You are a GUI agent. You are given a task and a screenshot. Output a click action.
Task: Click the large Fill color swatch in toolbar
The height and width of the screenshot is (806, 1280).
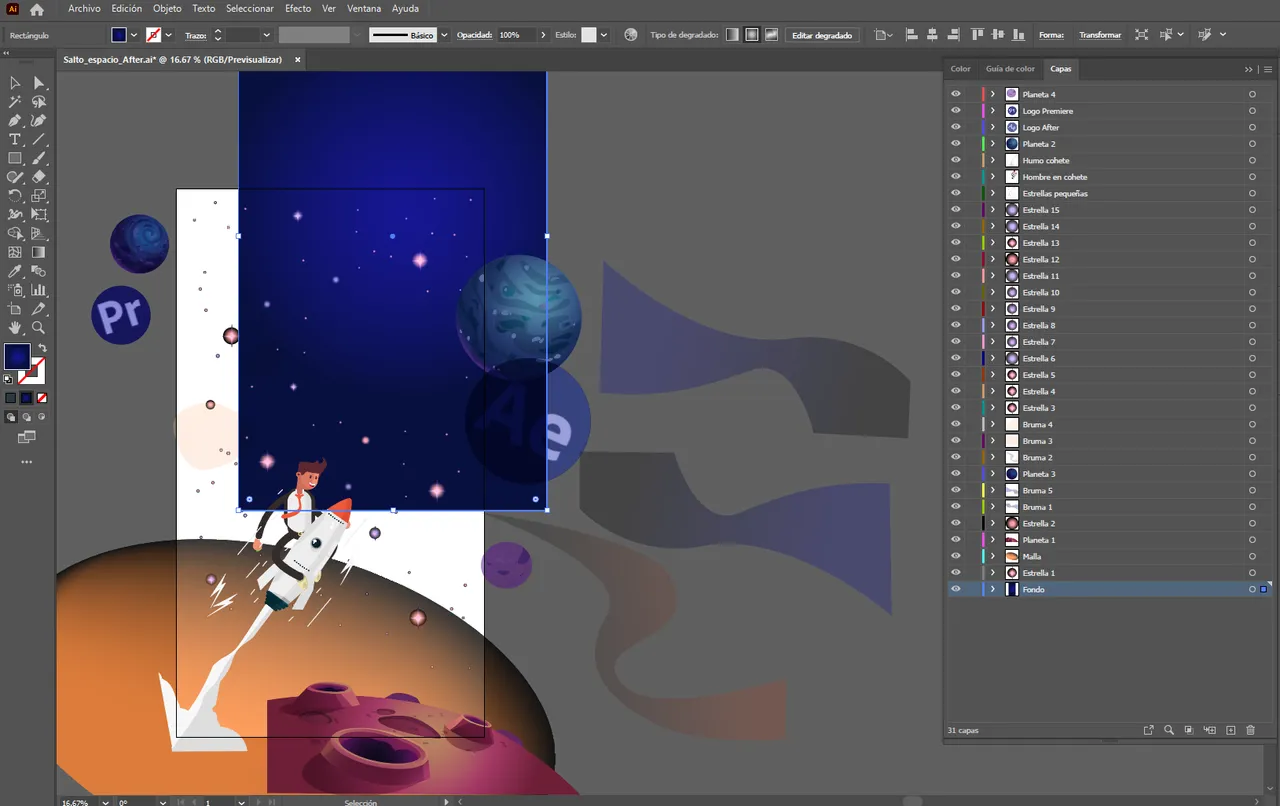click(x=17, y=356)
